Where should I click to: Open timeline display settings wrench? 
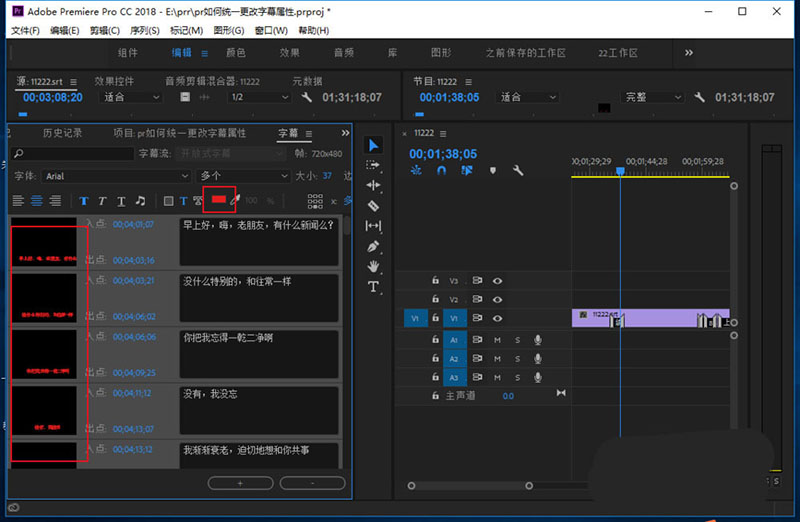518,171
